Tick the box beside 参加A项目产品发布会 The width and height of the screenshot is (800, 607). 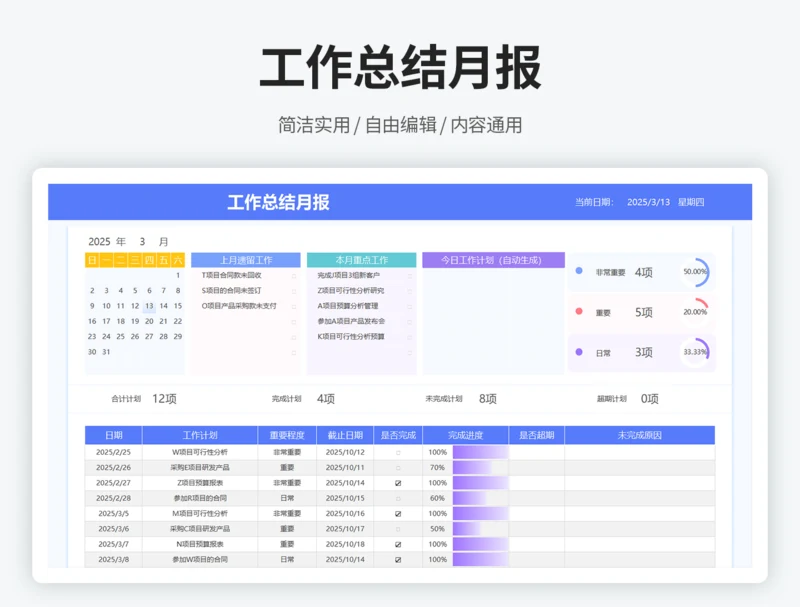click(410, 322)
